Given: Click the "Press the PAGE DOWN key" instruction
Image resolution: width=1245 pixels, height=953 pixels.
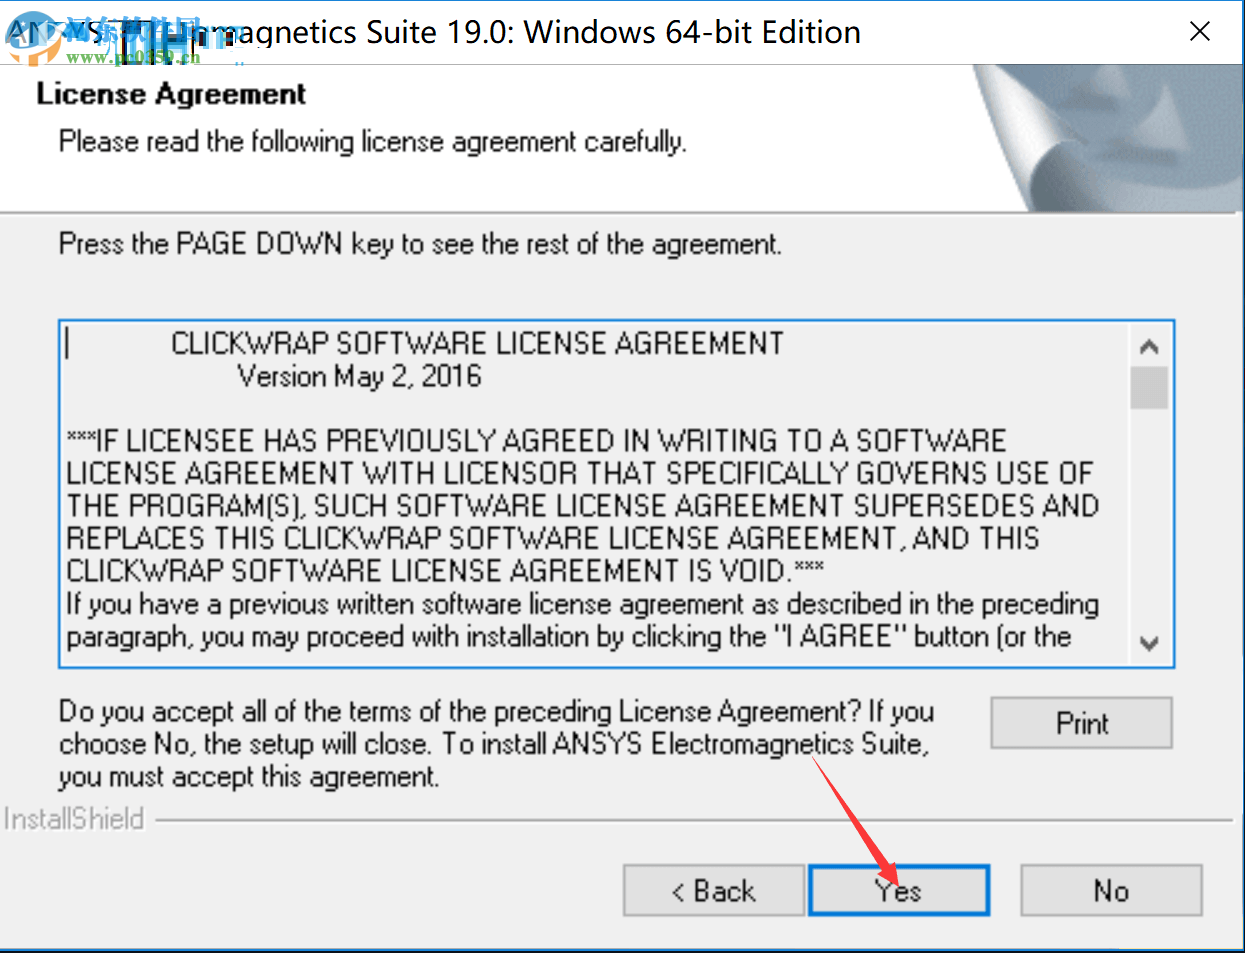Looking at the screenshot, I should [x=420, y=244].
